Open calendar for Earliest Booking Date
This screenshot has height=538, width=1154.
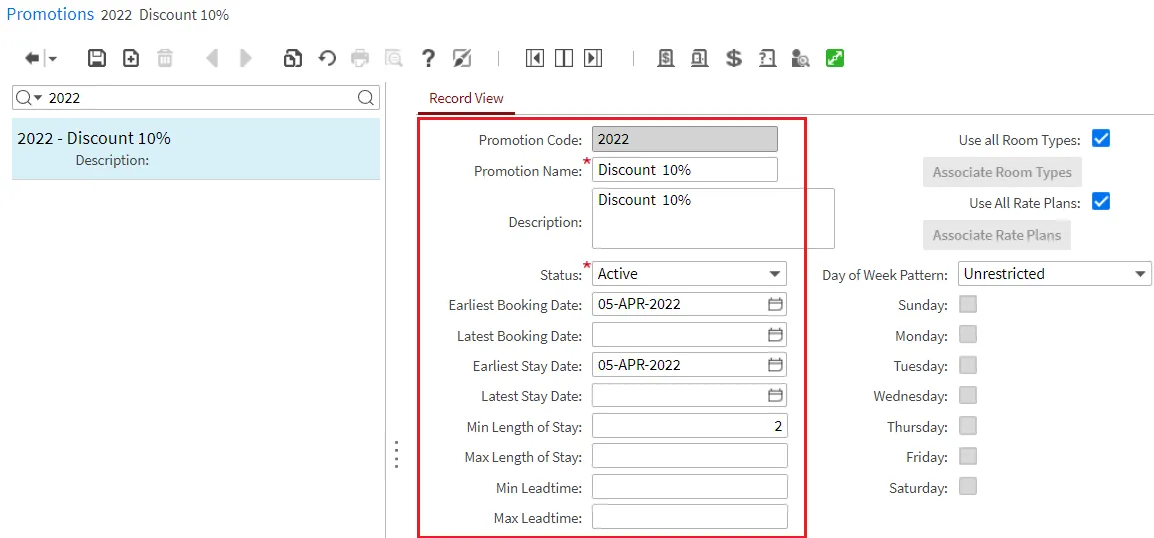click(775, 304)
